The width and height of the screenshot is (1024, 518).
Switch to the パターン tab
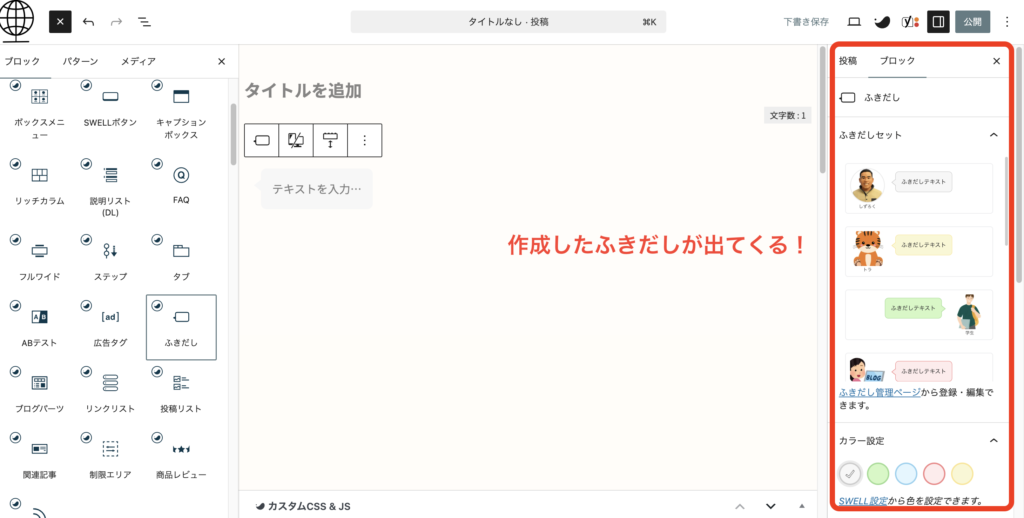(80, 61)
